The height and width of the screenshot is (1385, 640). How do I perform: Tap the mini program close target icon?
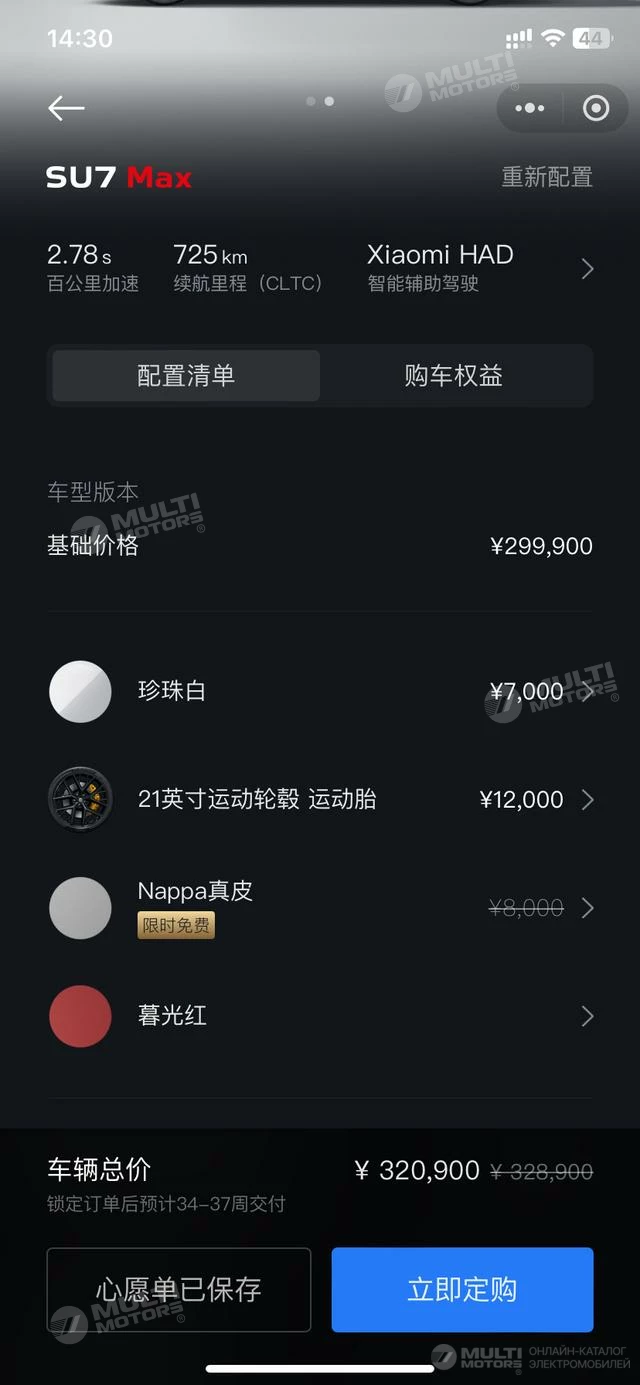tap(596, 108)
